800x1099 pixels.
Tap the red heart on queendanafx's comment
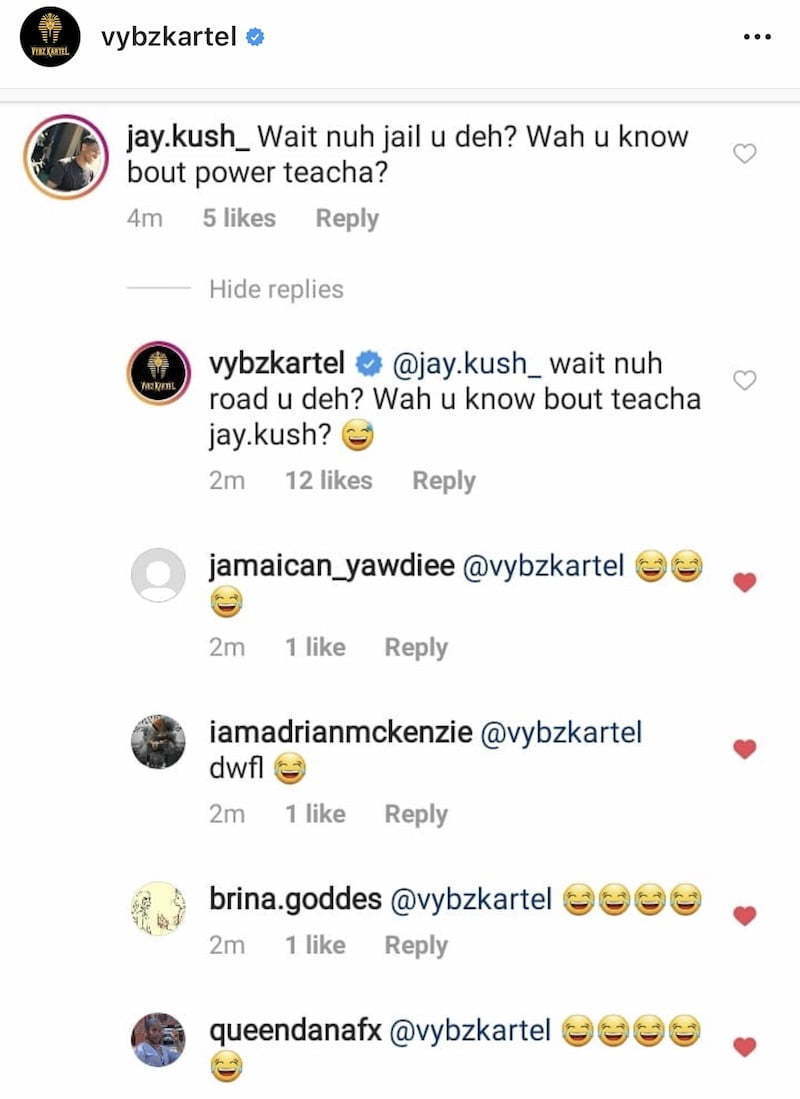745,1046
